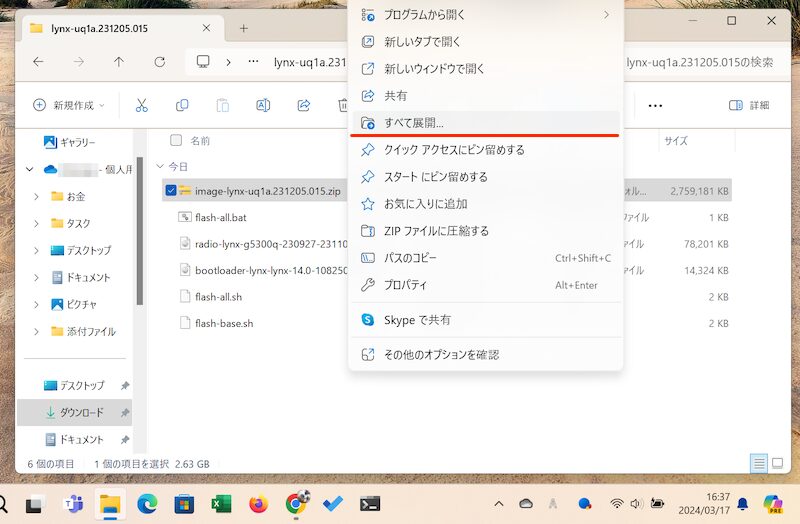Click the search box for lynx folder
Viewport: 800px width, 524px height.
pos(700,62)
